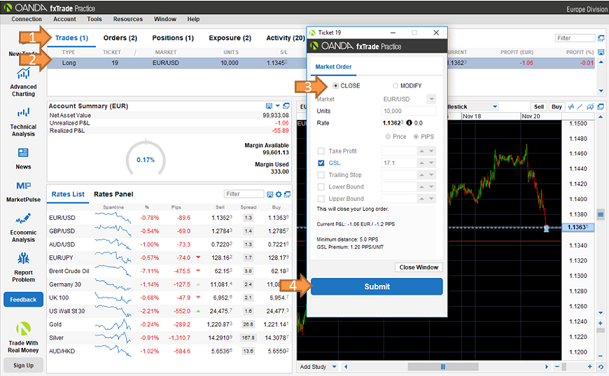Click the chart horizontal scrollbar thumb
This screenshot has height=376, width=609.
[443, 367]
